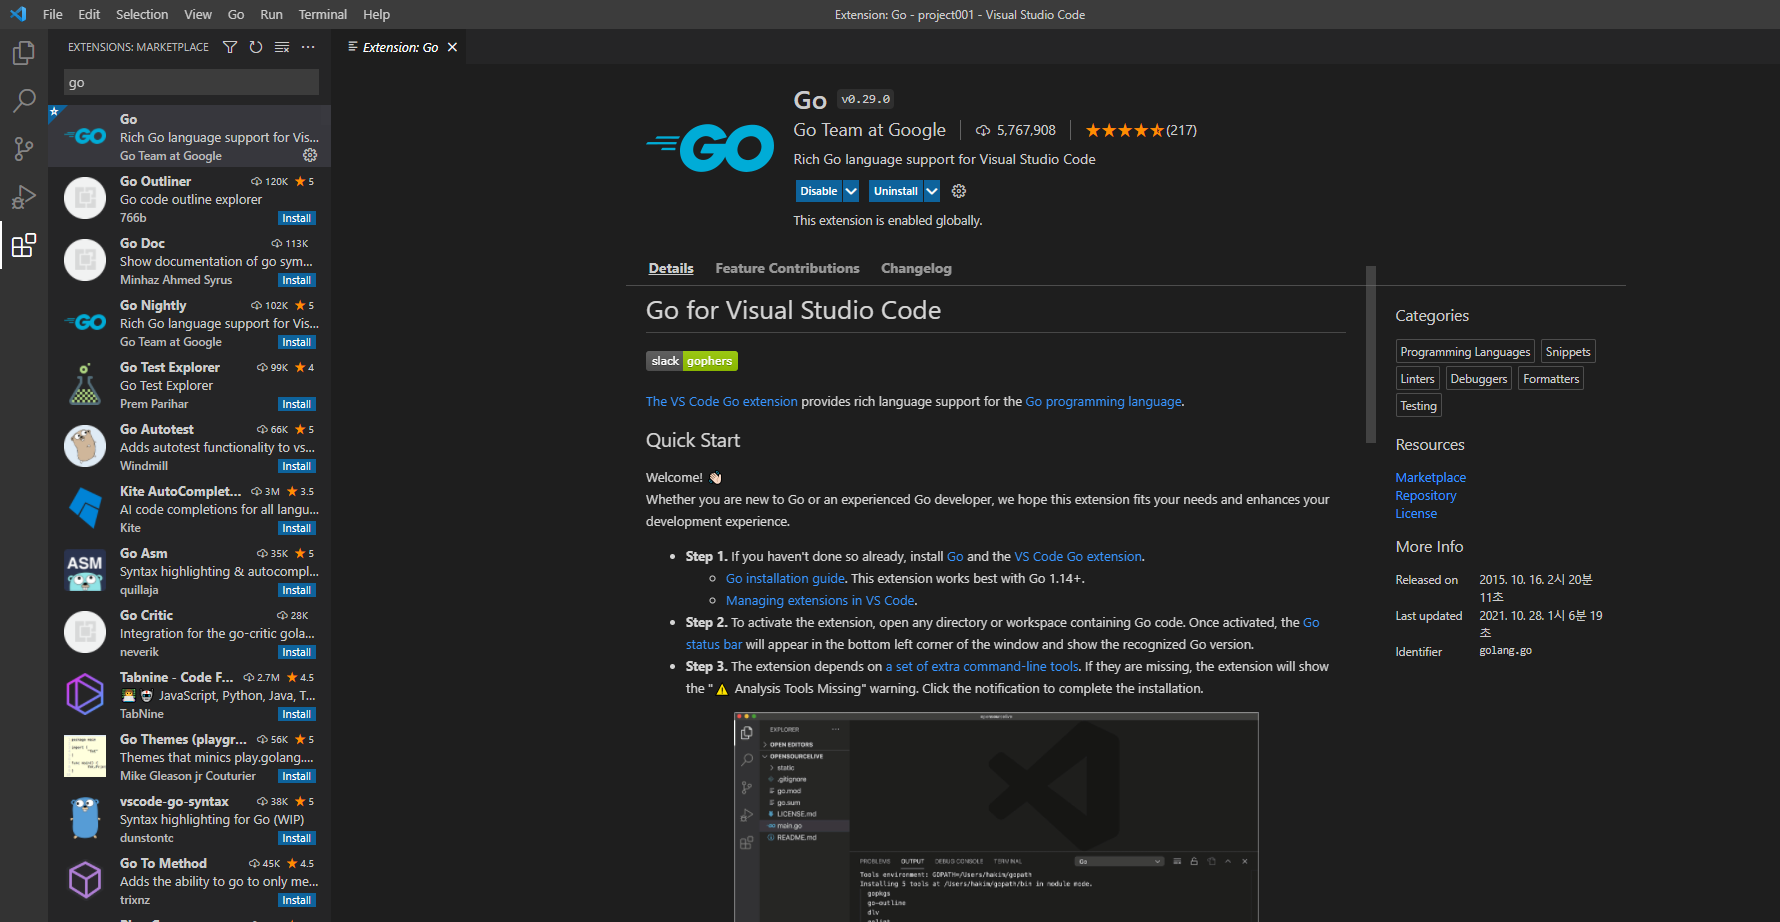Click the Snippets category tag
The height and width of the screenshot is (922, 1780).
pyautogui.click(x=1568, y=352)
